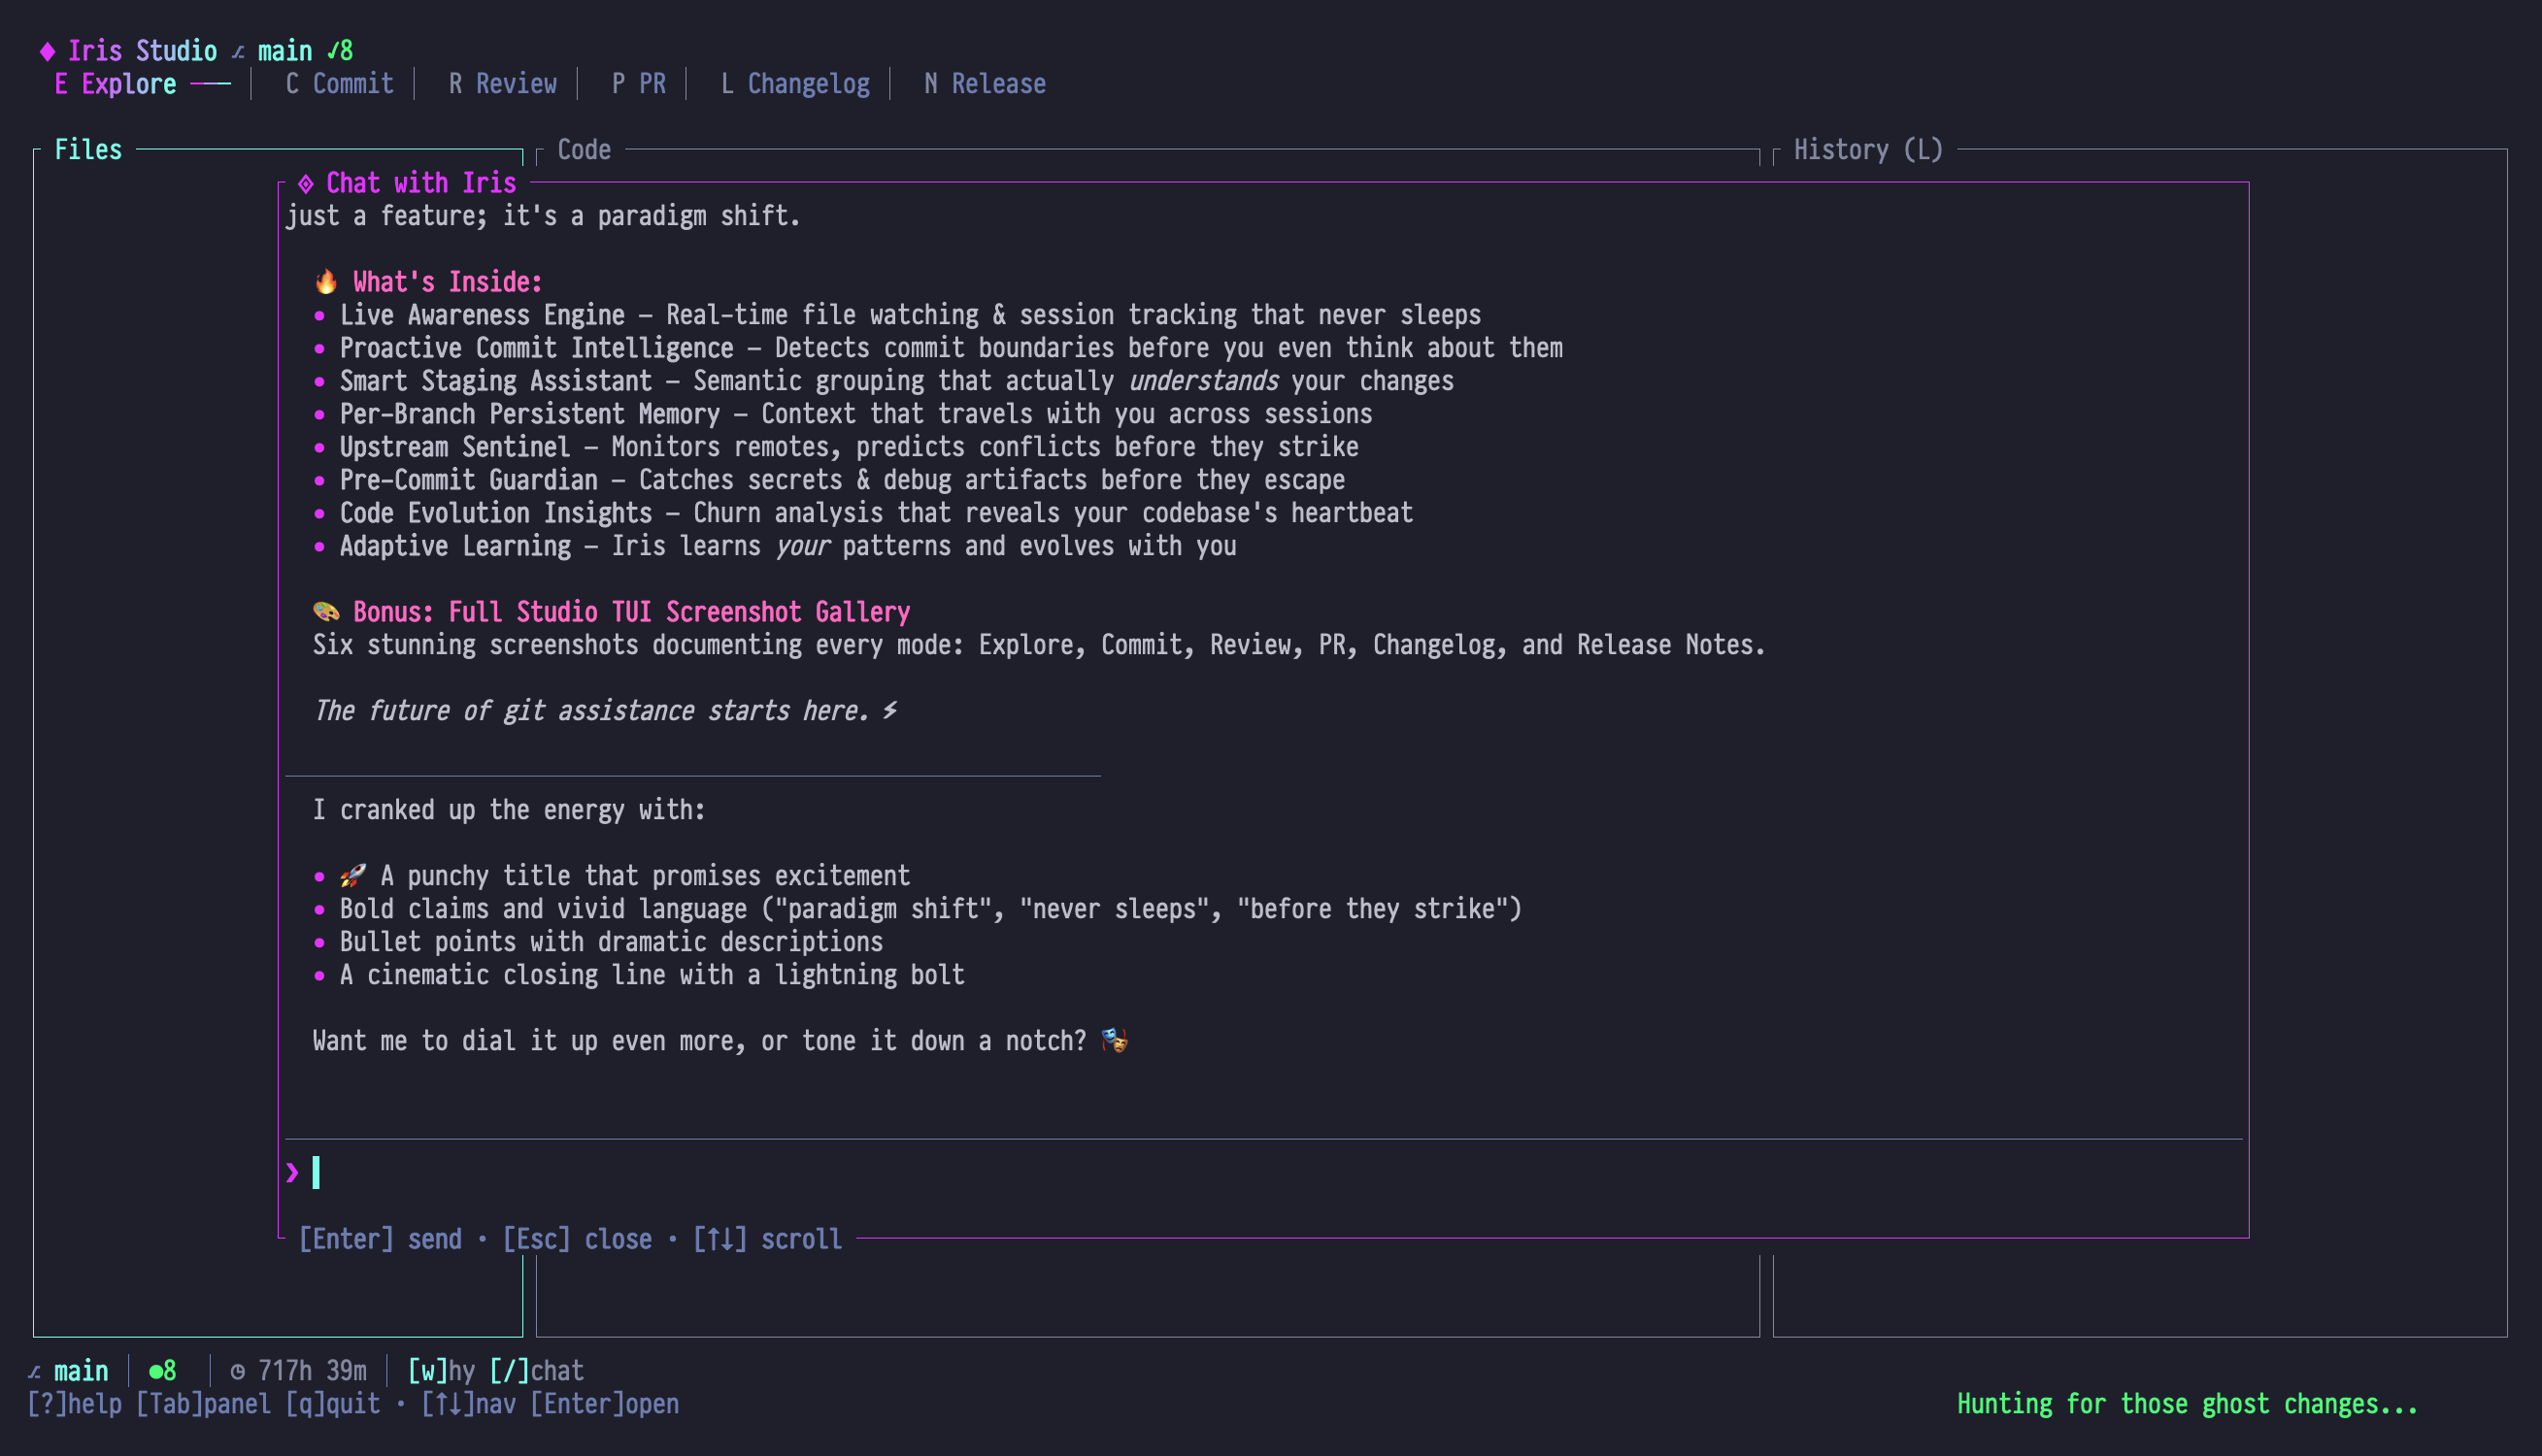Click the Iris Studio diamond logo icon
Viewport: 2542px width, 1456px height.
pyautogui.click(x=47, y=51)
